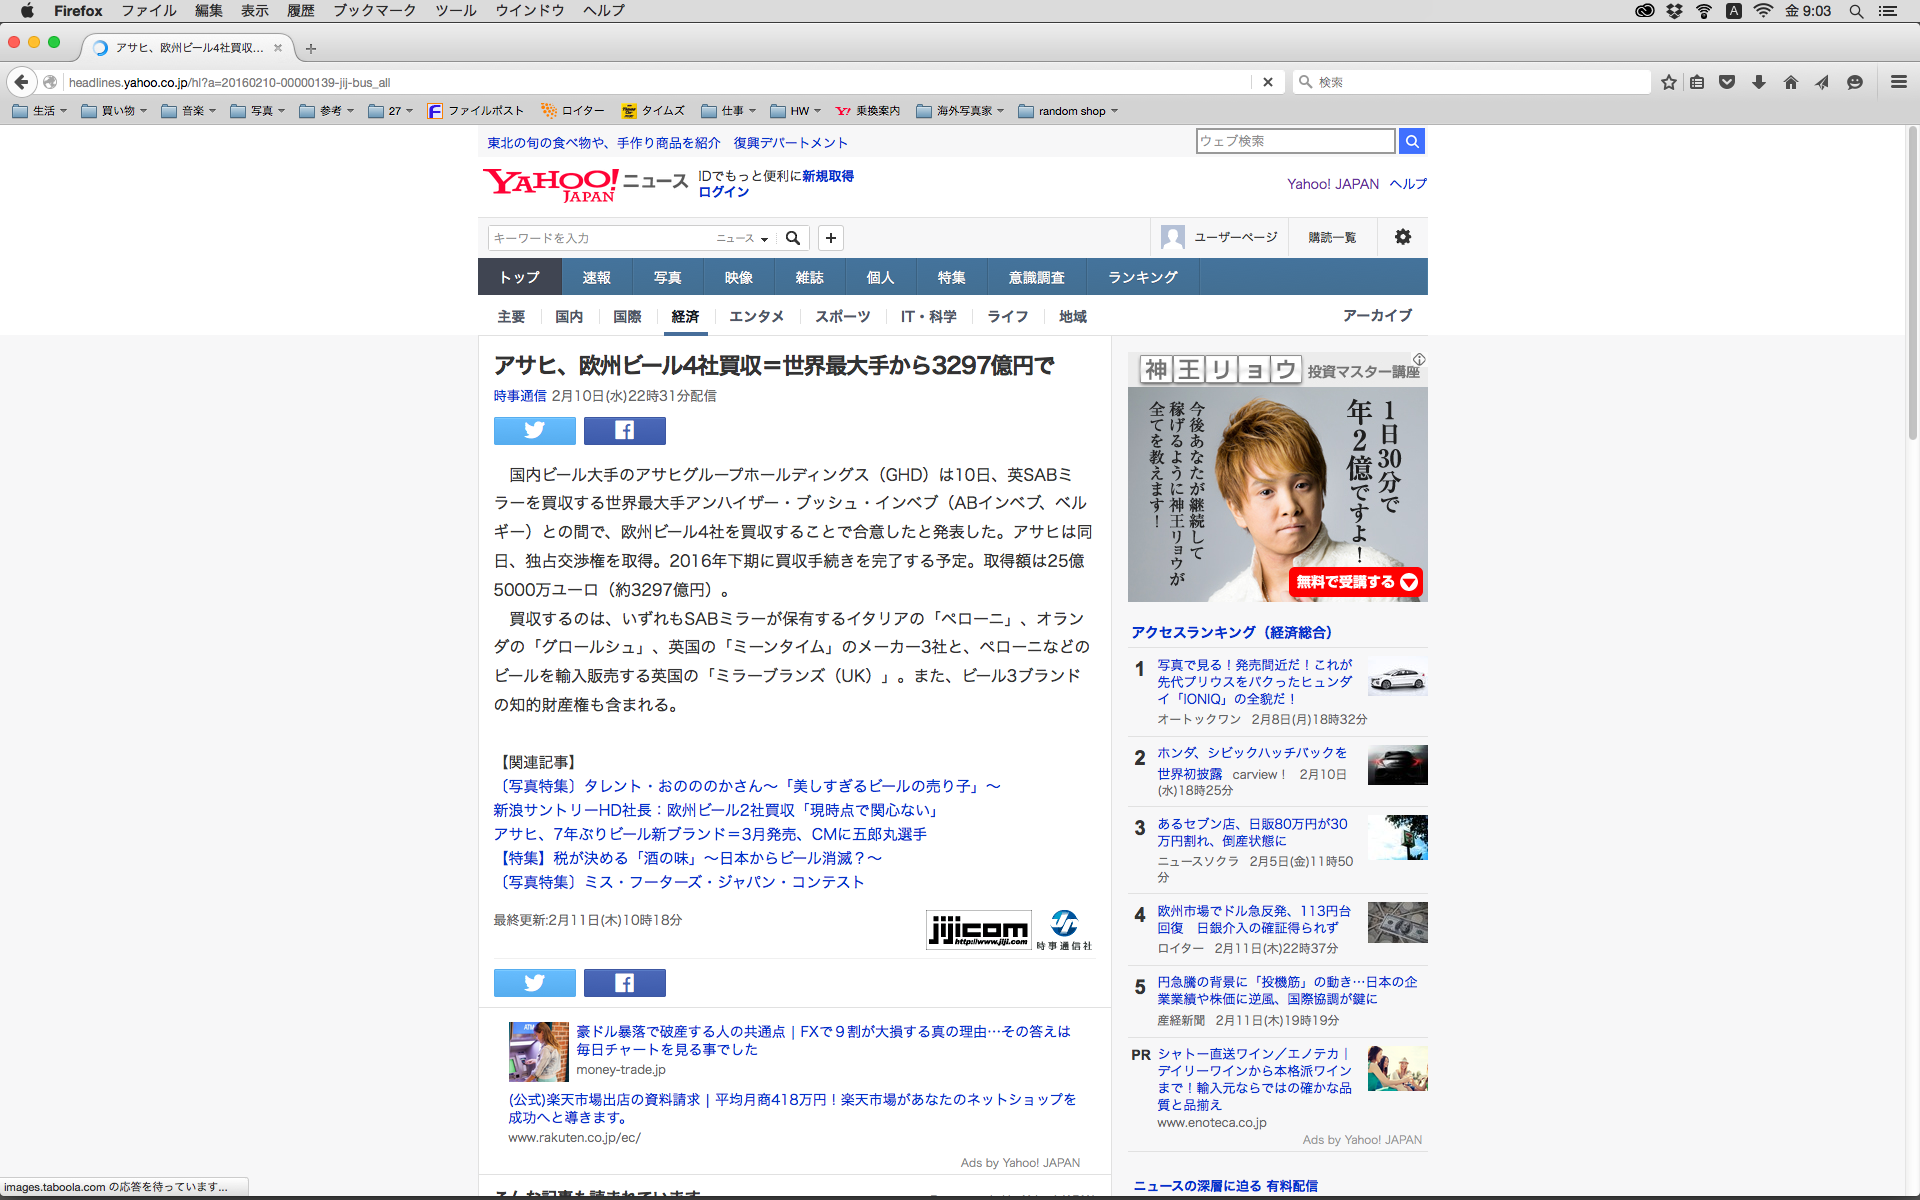Share article using top Twitter button
This screenshot has height=1200, width=1920.
coord(534,431)
